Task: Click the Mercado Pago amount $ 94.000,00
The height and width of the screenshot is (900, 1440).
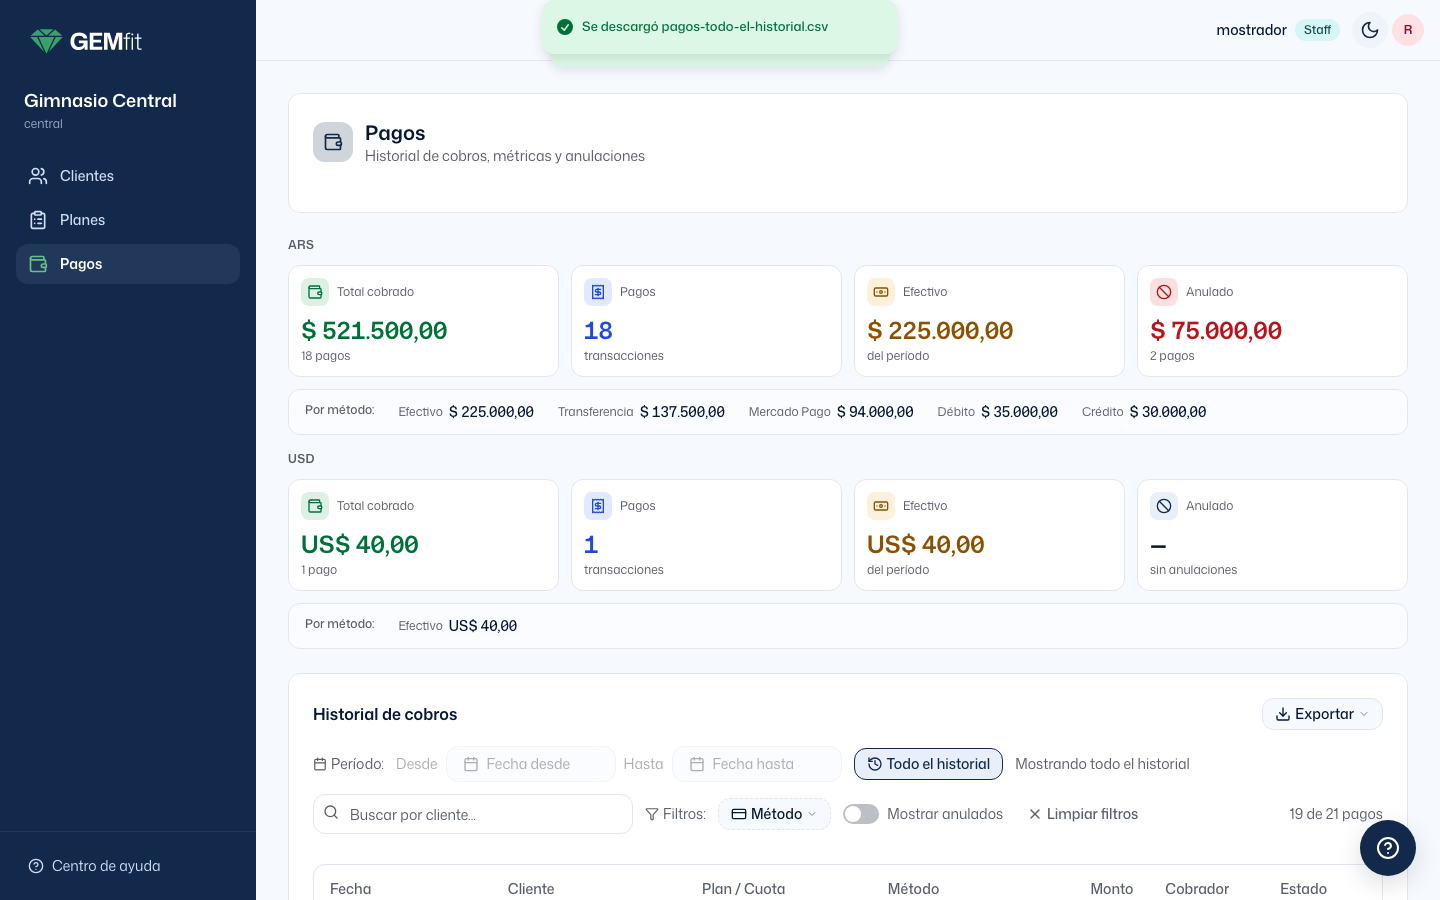Action: coord(875,412)
